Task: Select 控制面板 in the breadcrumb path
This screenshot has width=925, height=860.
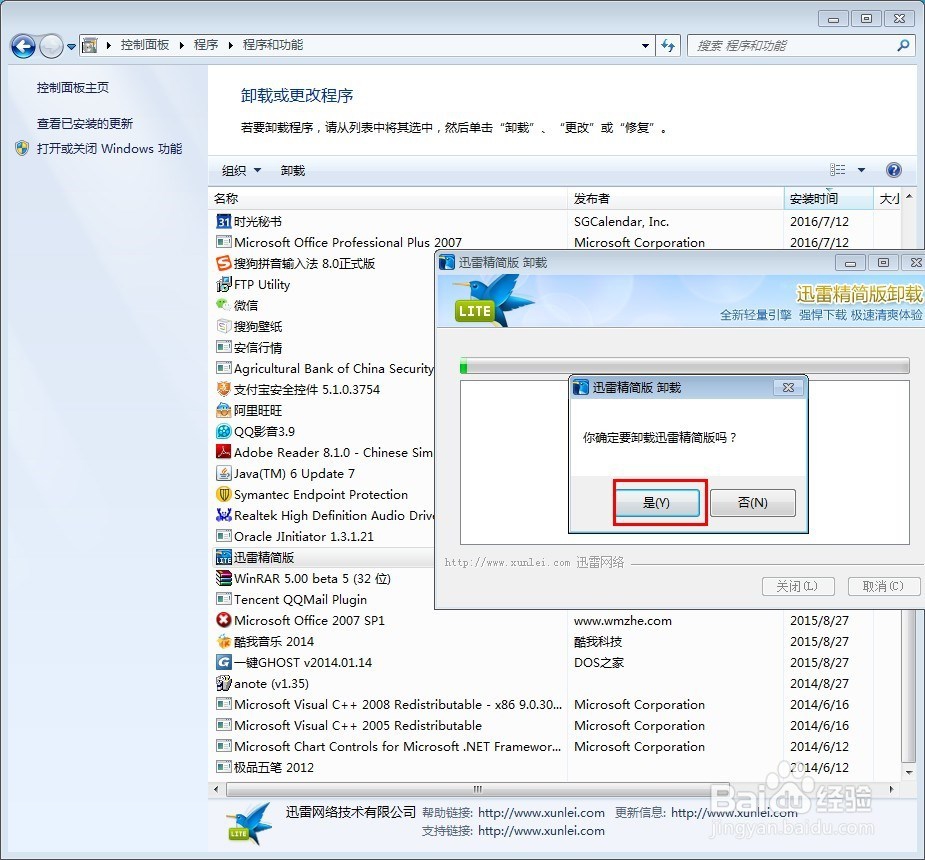Action: (x=145, y=45)
